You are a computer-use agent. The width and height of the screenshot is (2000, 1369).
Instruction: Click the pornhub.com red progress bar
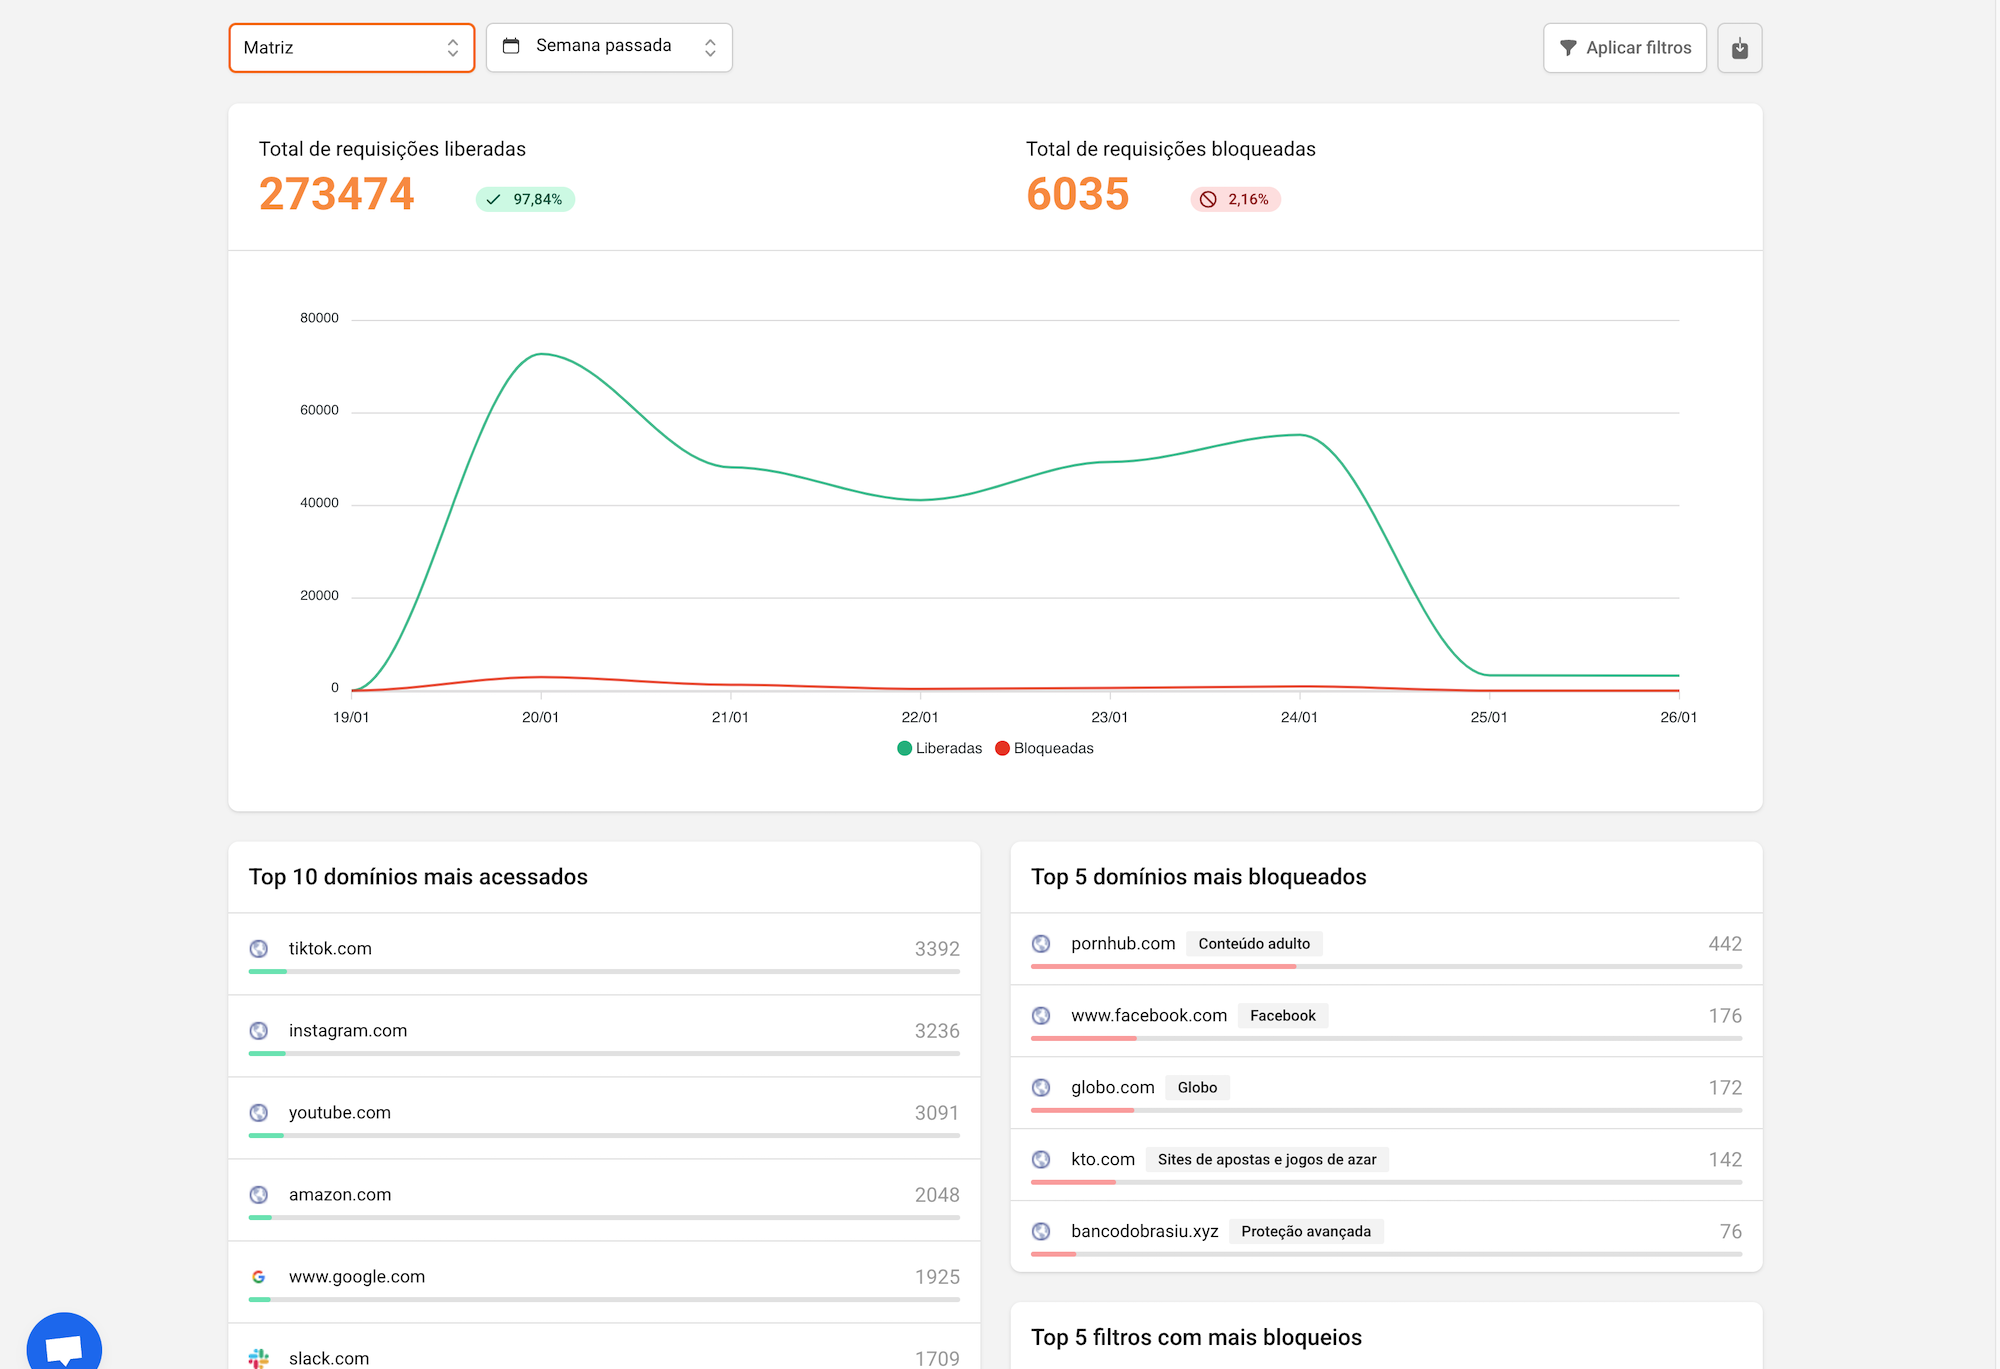tap(1163, 966)
